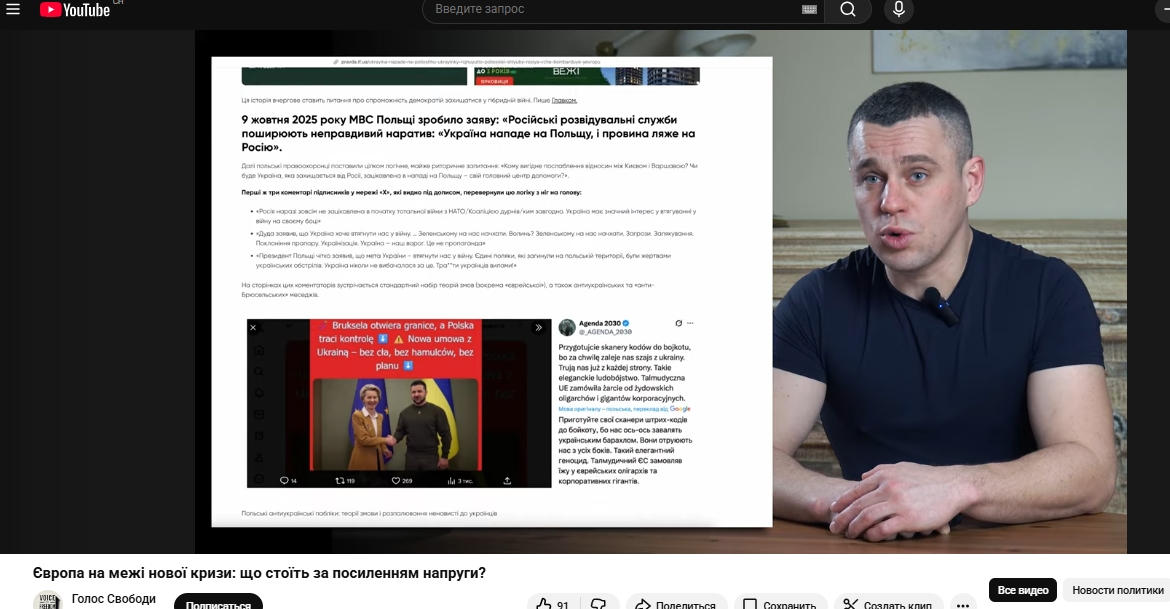Select the Все видео filter chip
This screenshot has width=1170, height=609.
tap(1022, 590)
